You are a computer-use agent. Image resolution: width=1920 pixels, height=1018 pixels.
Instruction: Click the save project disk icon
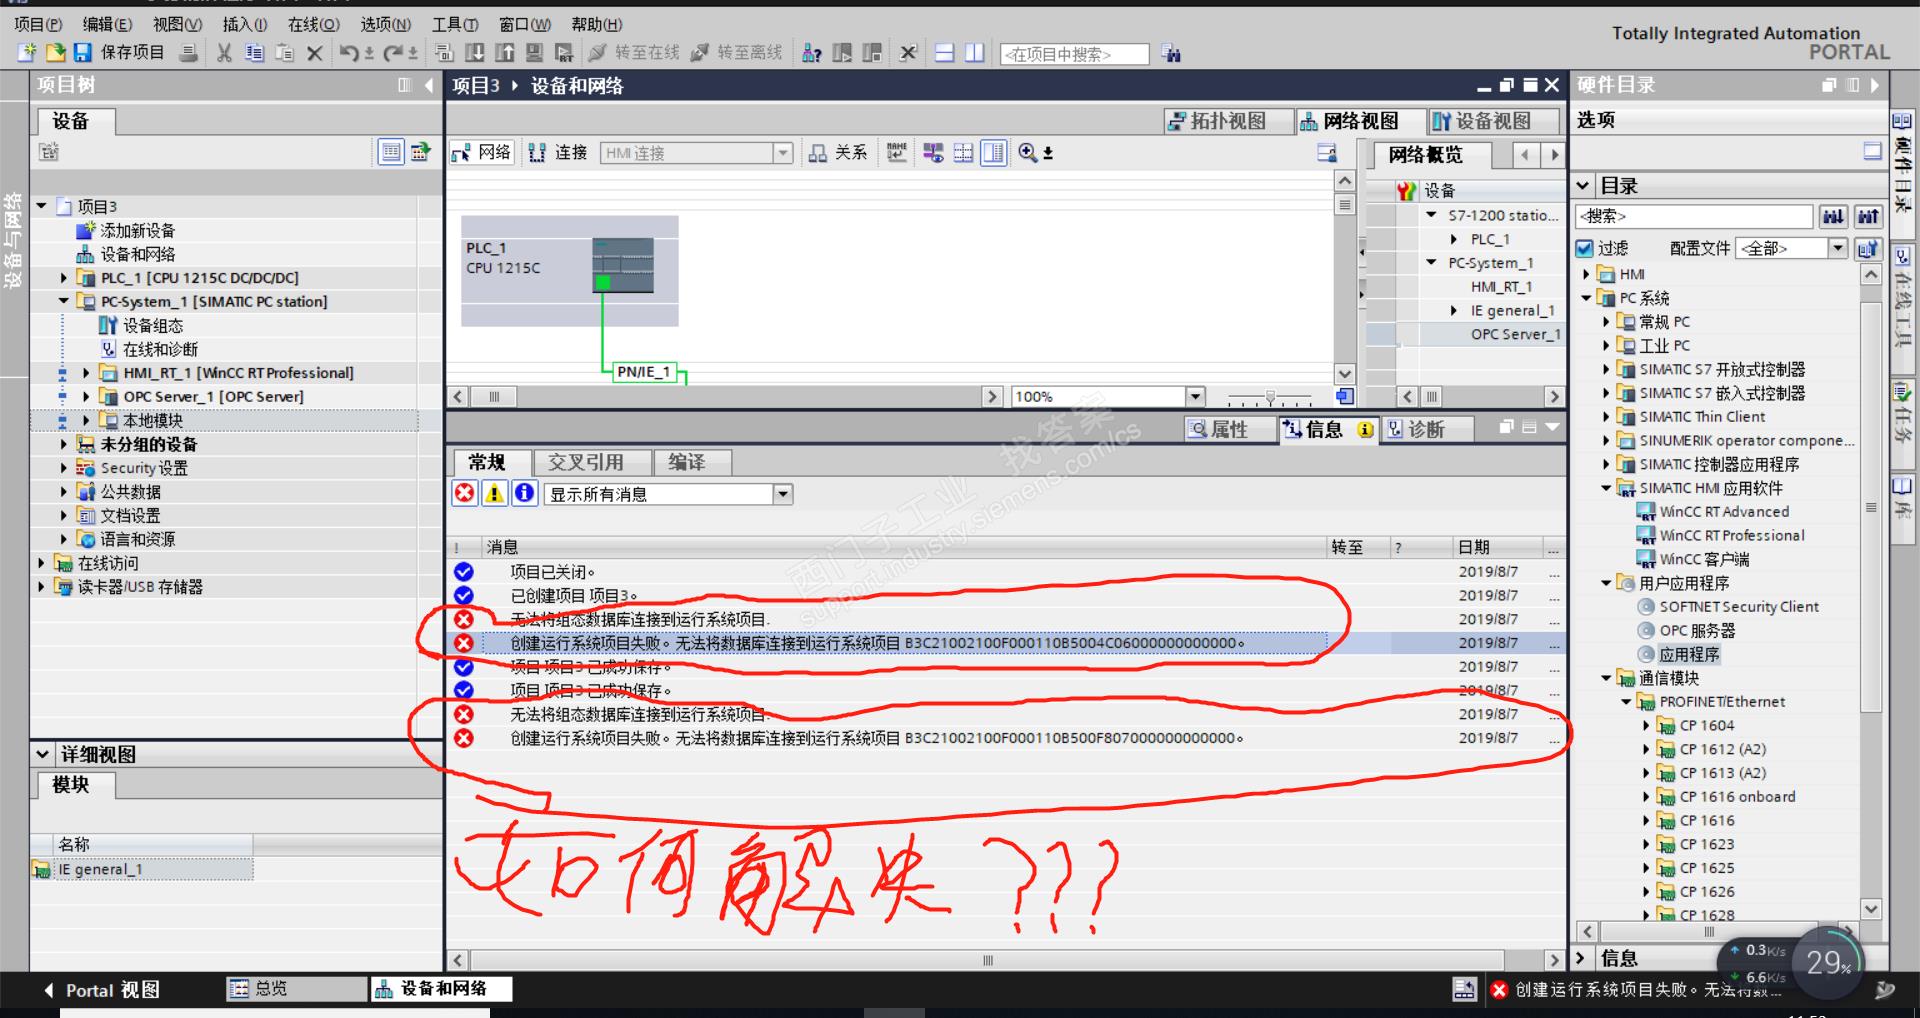coord(83,53)
